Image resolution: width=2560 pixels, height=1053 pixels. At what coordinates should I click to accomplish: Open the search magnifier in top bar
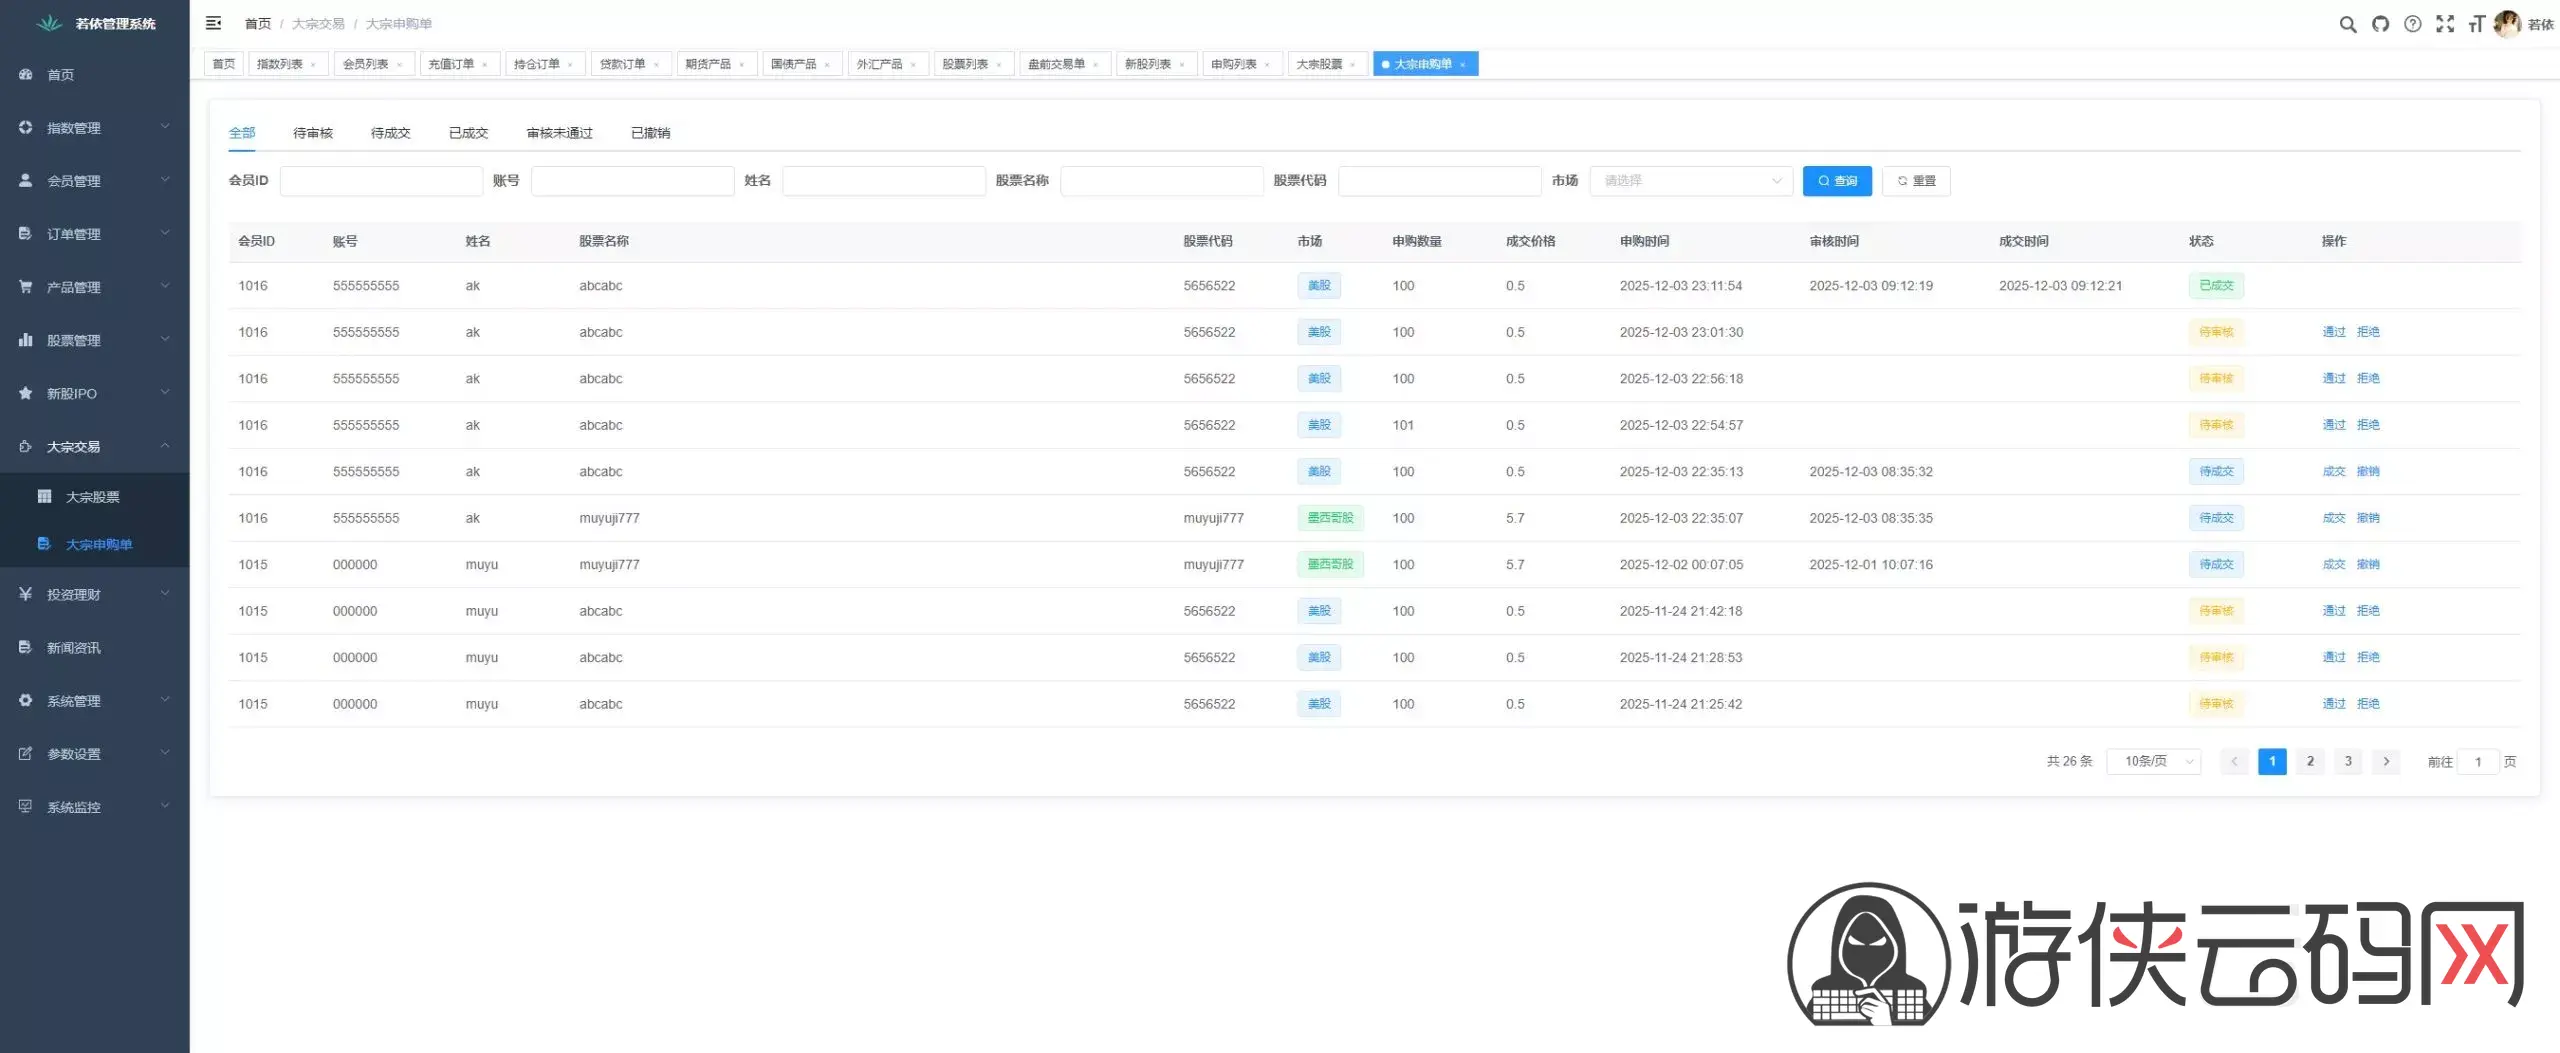[2347, 24]
